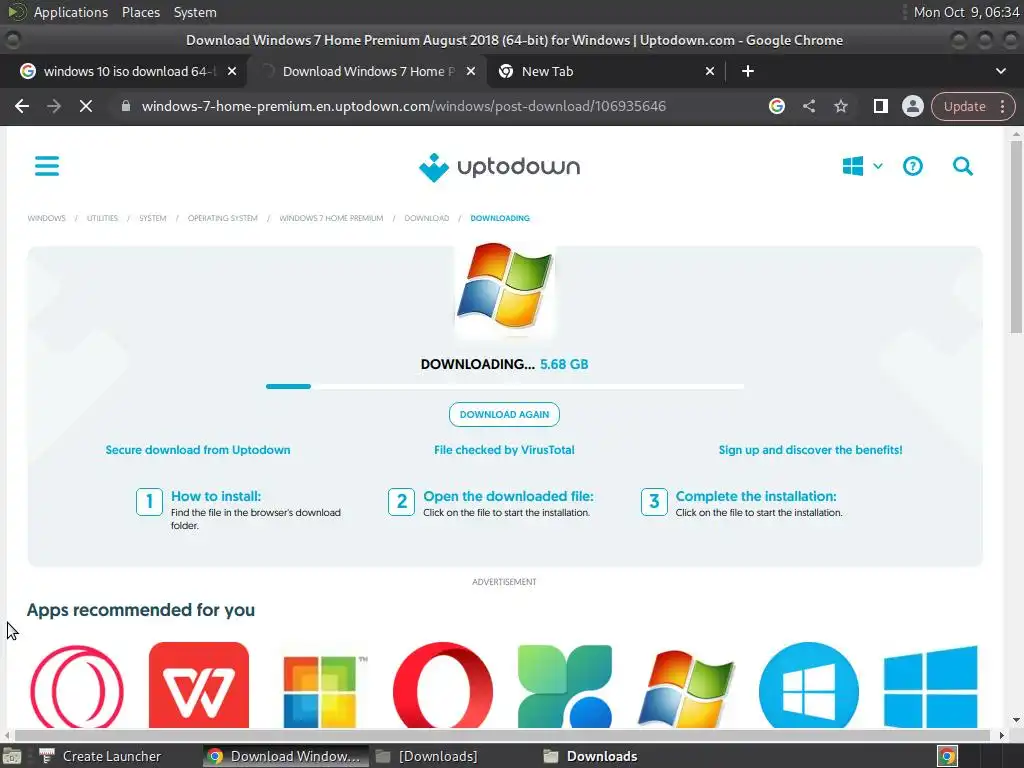Open the Places menu
The height and width of the screenshot is (768, 1024).
(140, 12)
